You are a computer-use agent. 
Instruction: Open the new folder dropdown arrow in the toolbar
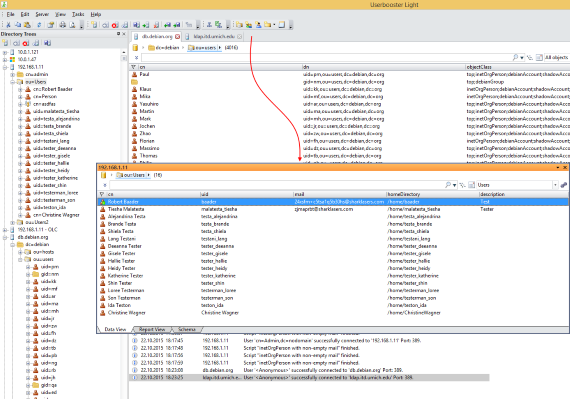coord(274,25)
